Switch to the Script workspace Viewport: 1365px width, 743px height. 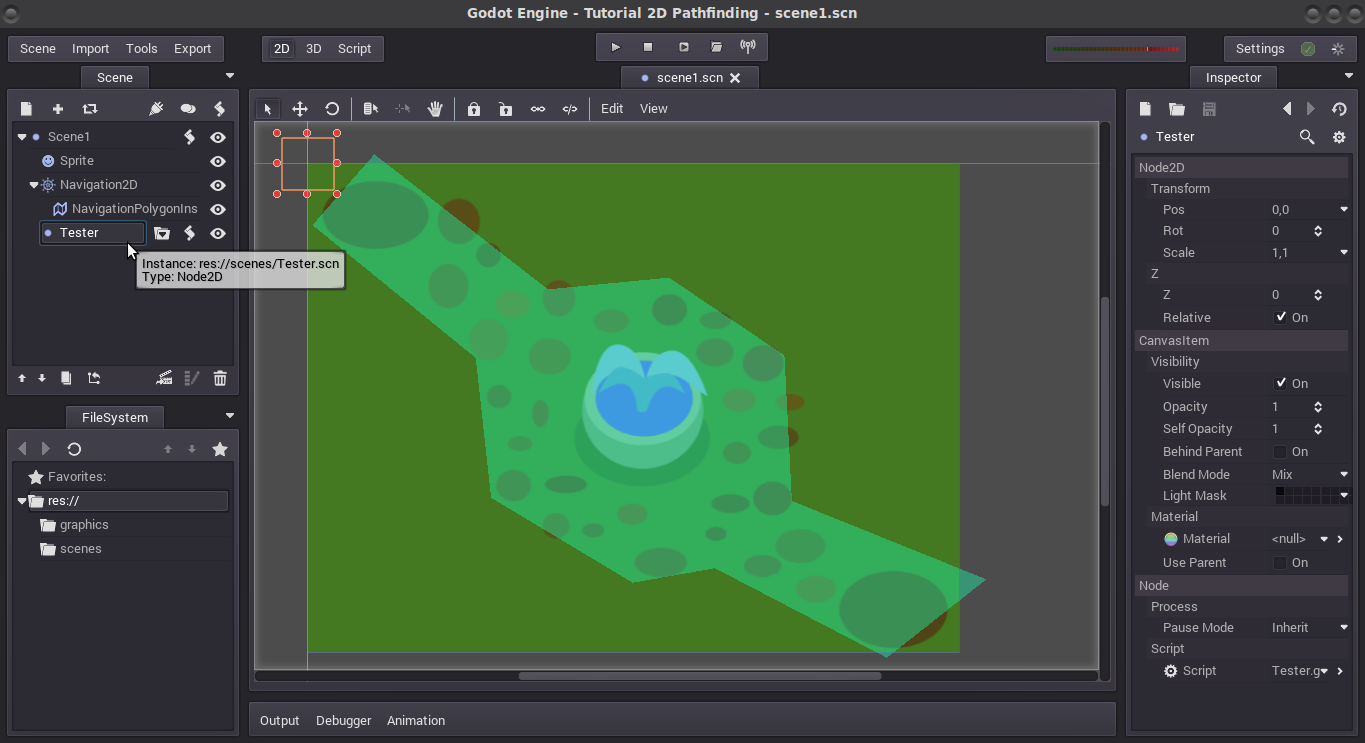tap(355, 48)
